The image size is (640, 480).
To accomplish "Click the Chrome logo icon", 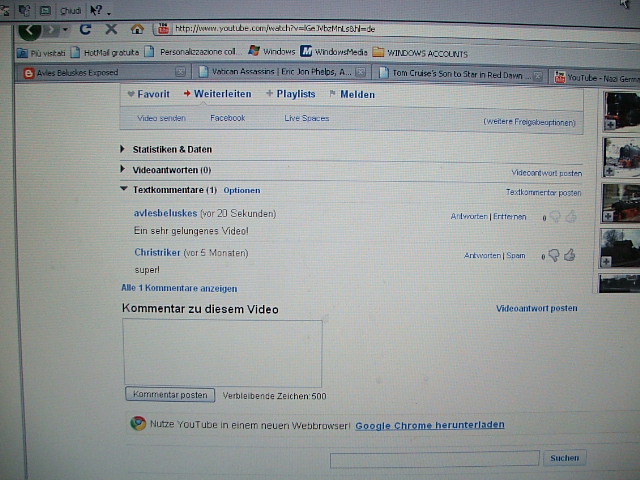I will tap(138, 423).
